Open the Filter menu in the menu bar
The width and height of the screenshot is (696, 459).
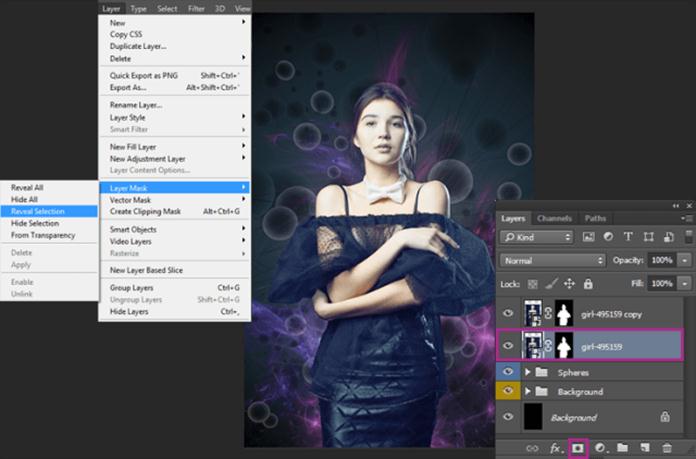pyautogui.click(x=196, y=8)
